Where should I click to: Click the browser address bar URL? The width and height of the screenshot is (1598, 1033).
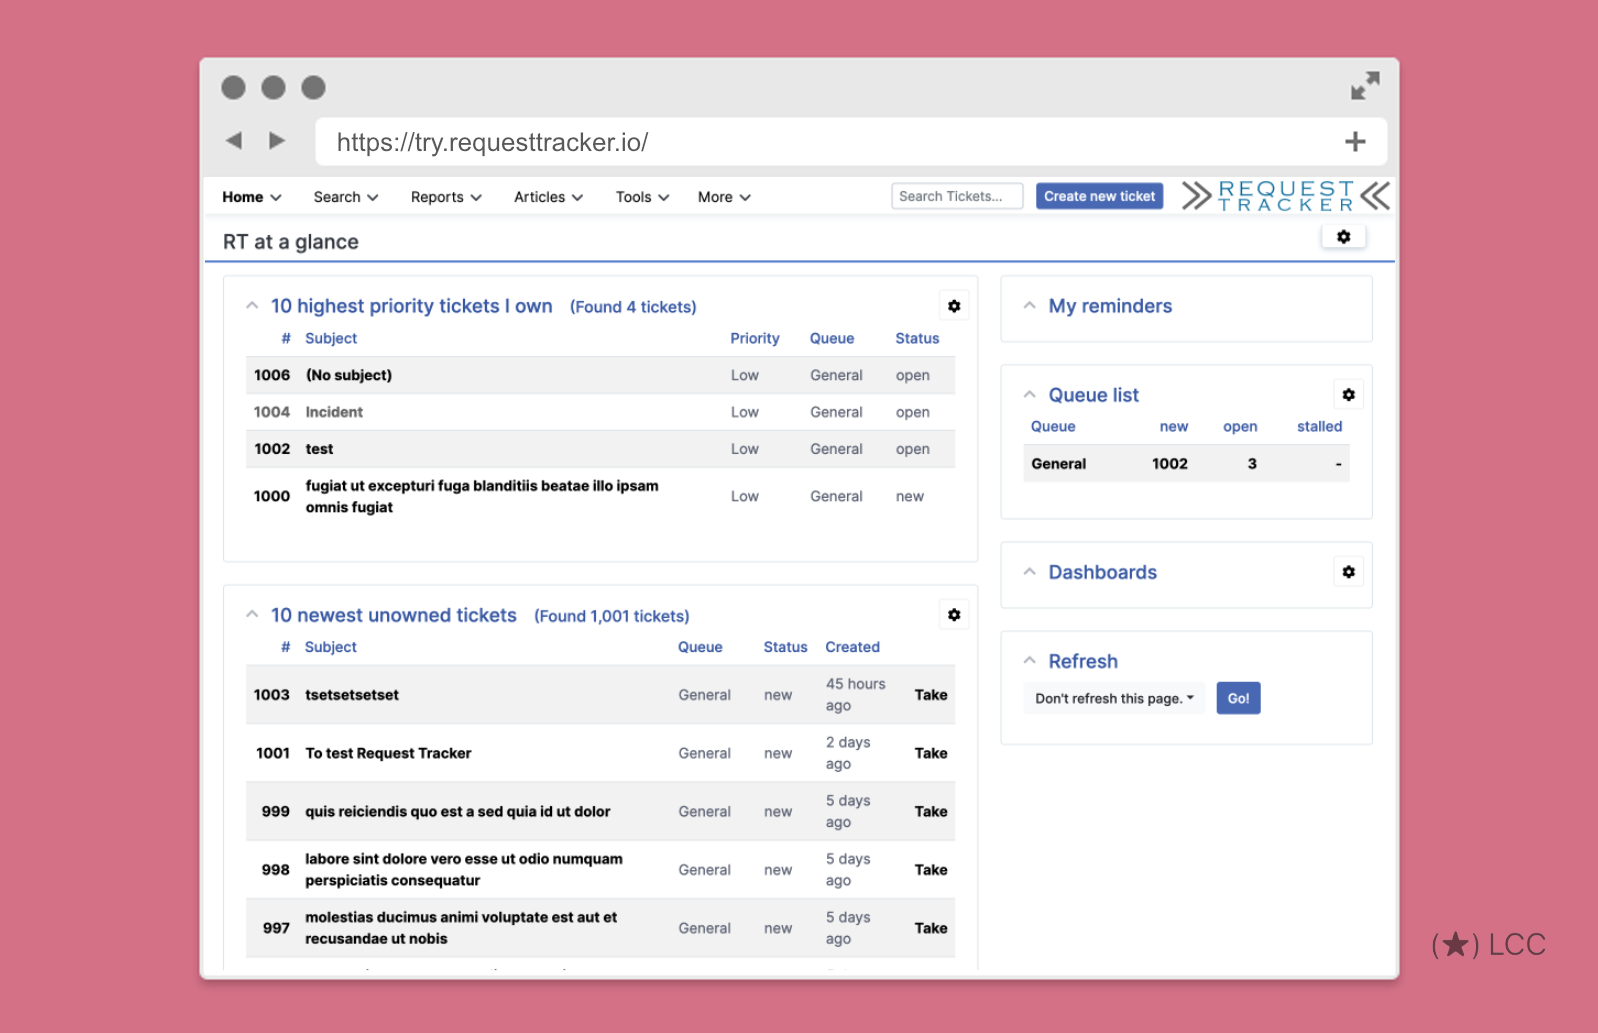[492, 142]
